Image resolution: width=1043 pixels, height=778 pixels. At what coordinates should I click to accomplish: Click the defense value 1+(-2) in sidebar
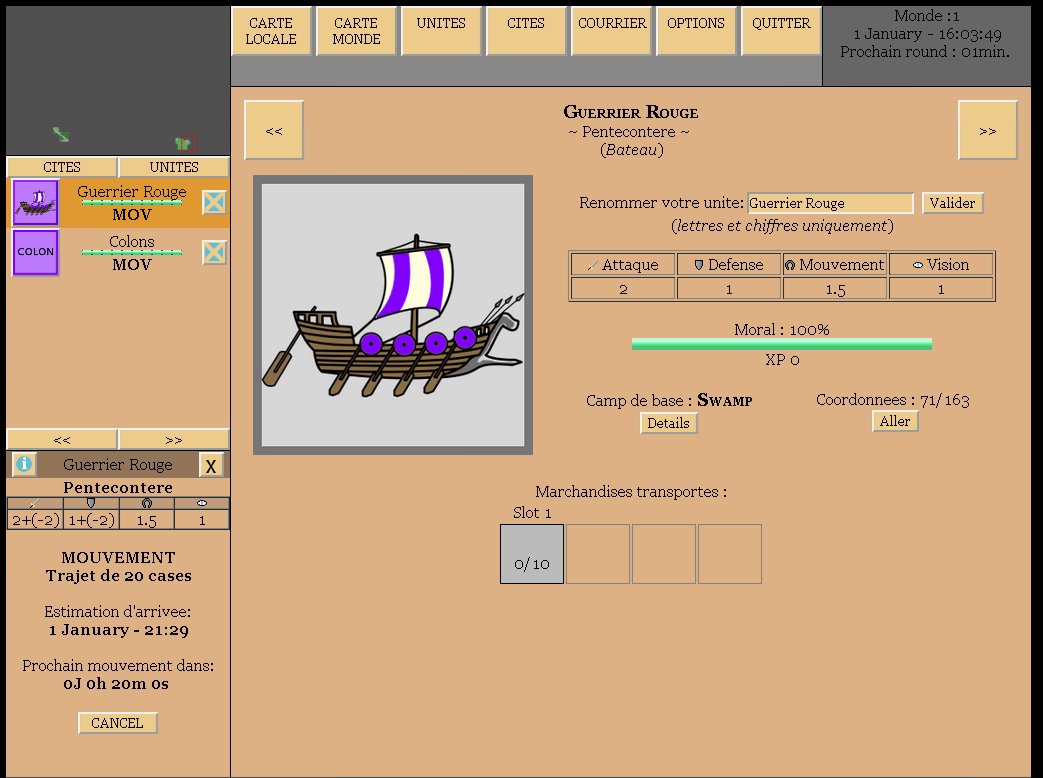(92, 520)
